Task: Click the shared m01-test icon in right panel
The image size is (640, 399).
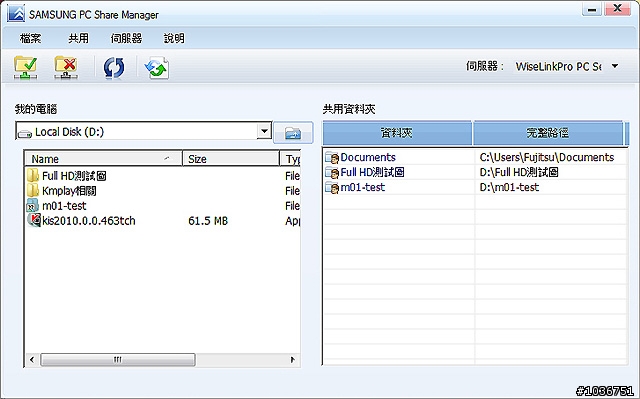Action: click(332, 188)
